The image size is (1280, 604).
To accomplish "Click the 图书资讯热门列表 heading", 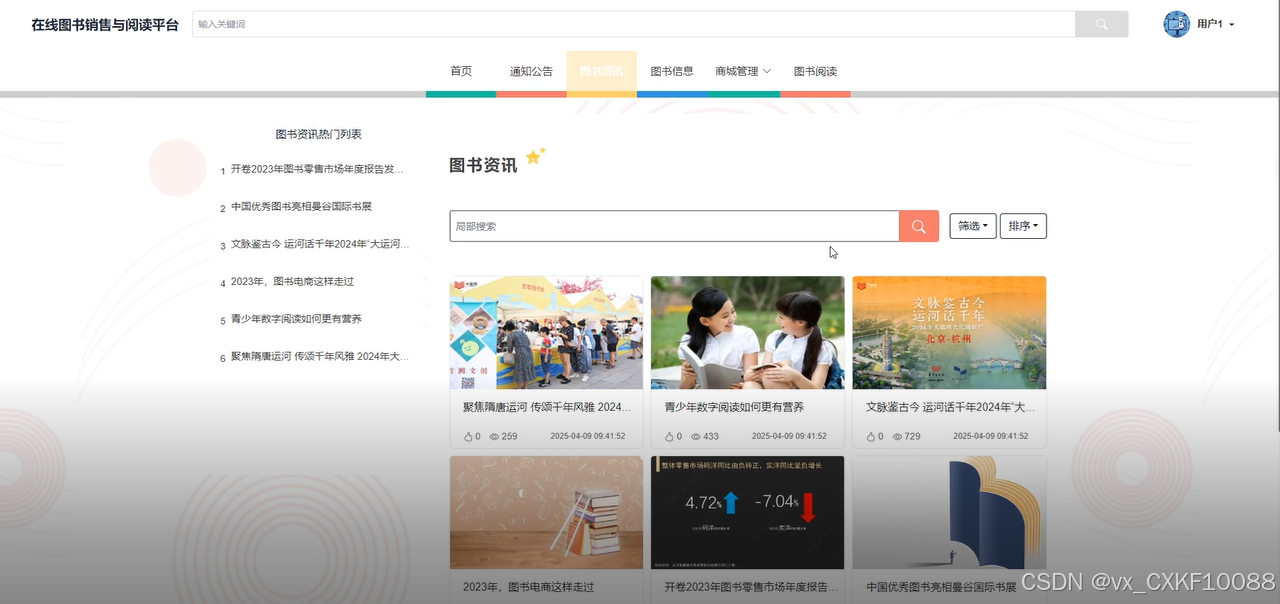I will coord(318,134).
